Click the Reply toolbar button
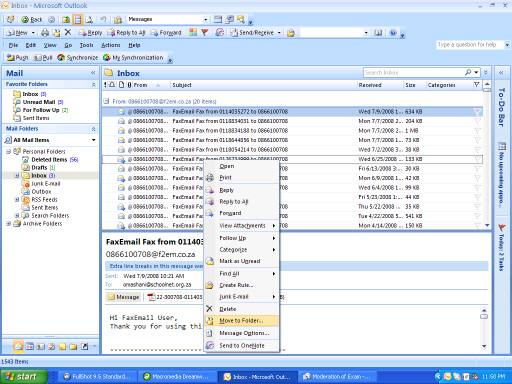The image size is (512, 384). coord(90,33)
